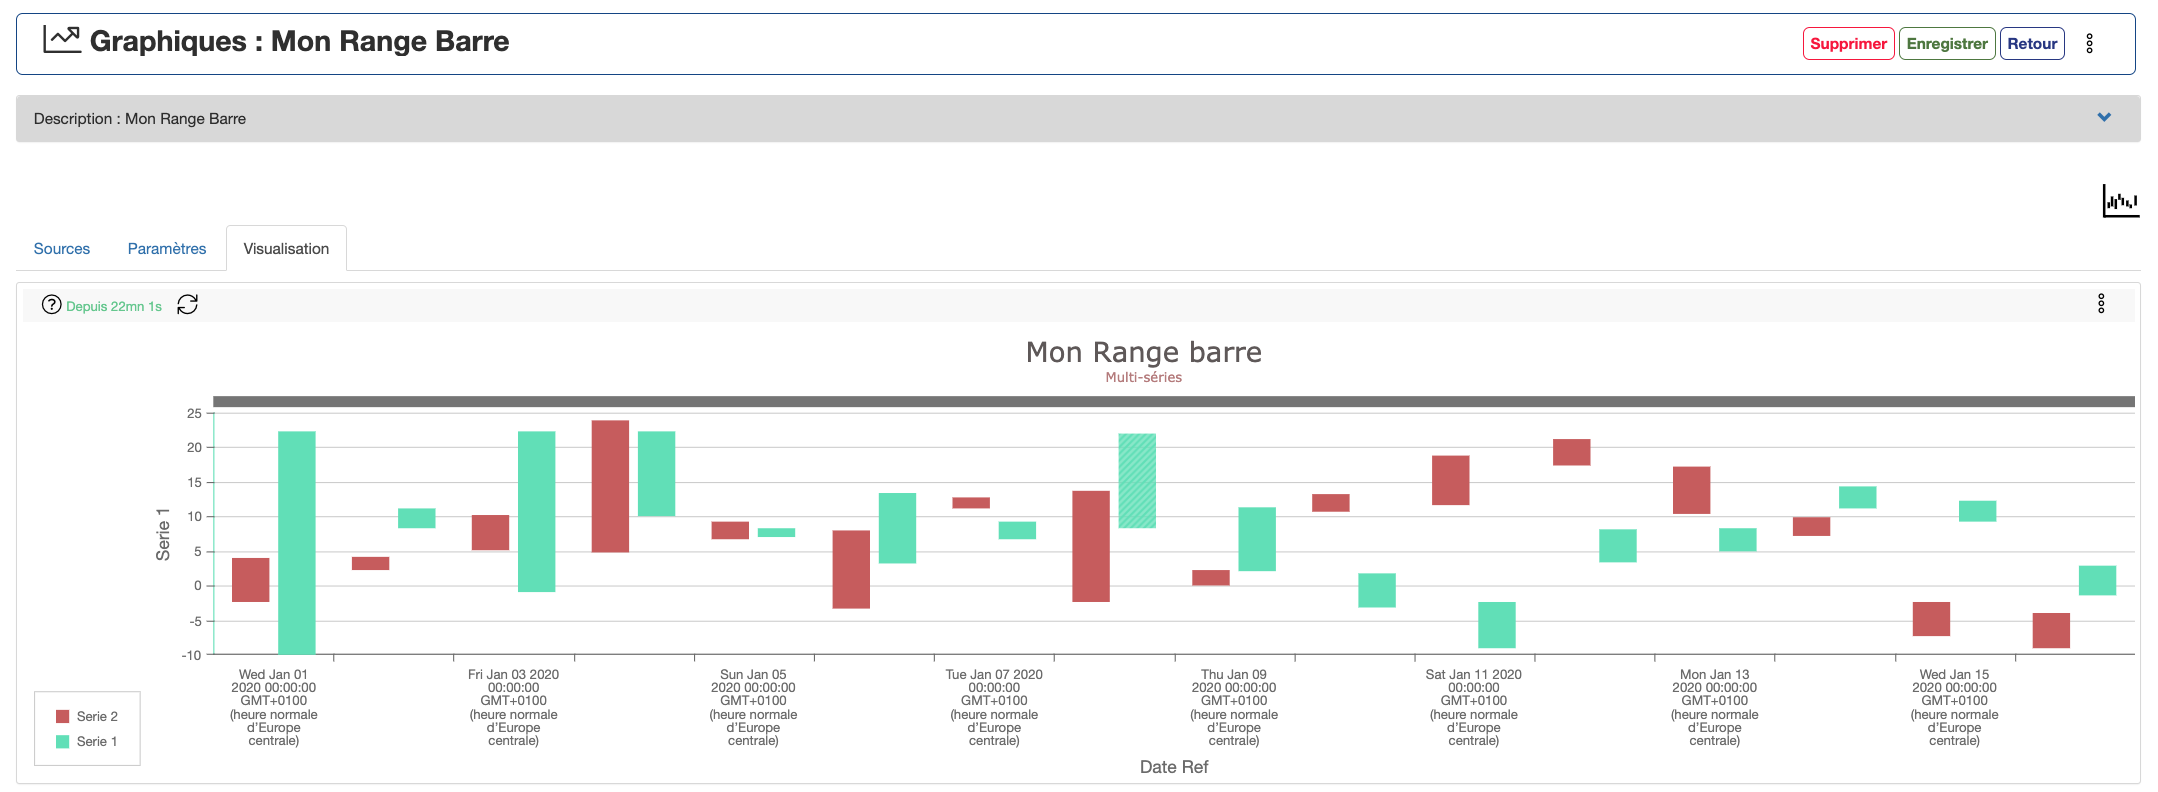This screenshot has height=792, width=2158.
Task: Go back using the Retour button
Action: (x=2031, y=44)
